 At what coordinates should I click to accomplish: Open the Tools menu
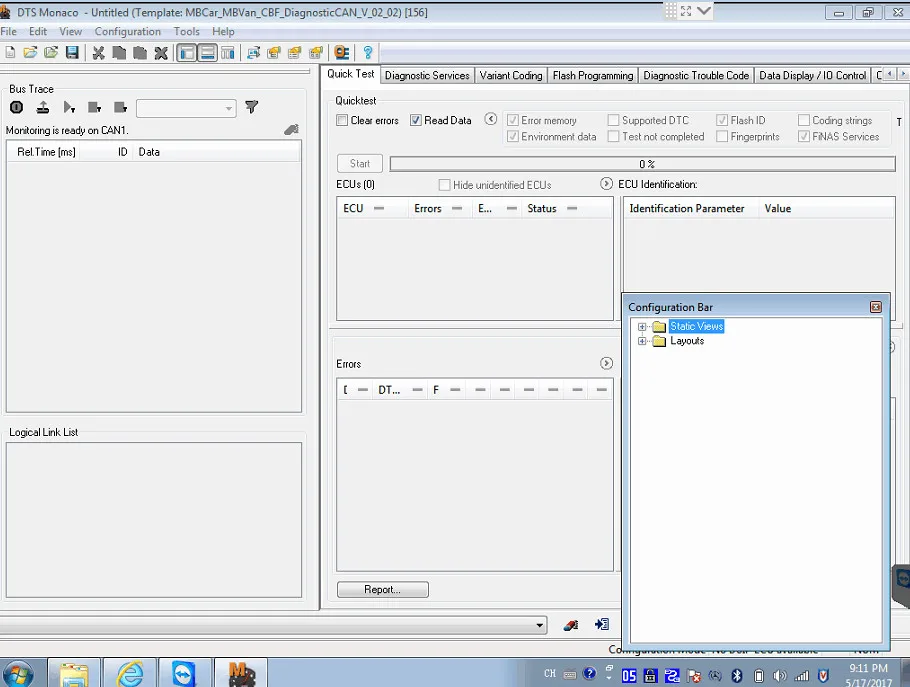click(x=186, y=31)
